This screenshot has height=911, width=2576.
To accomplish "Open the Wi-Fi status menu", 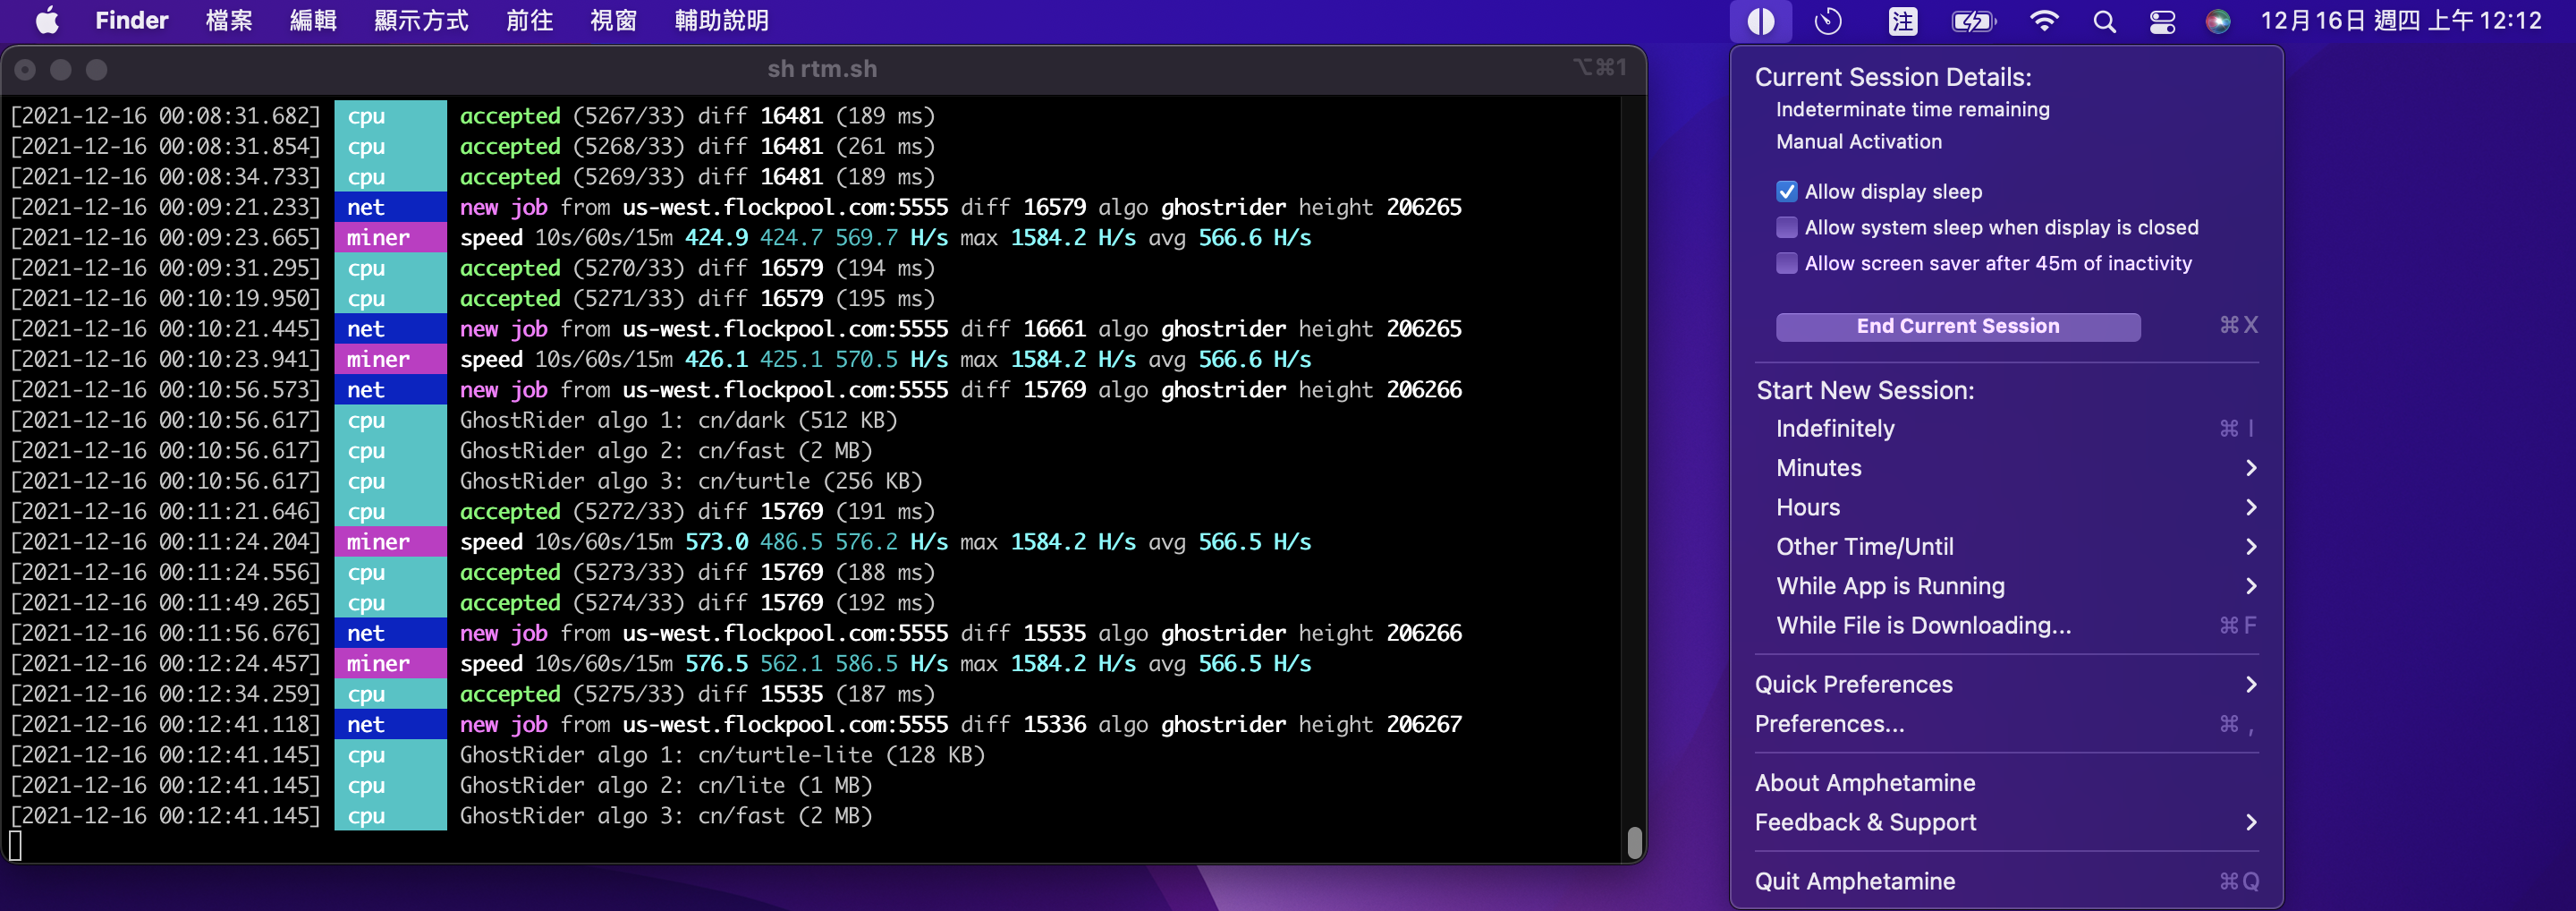I will 2044,21.
